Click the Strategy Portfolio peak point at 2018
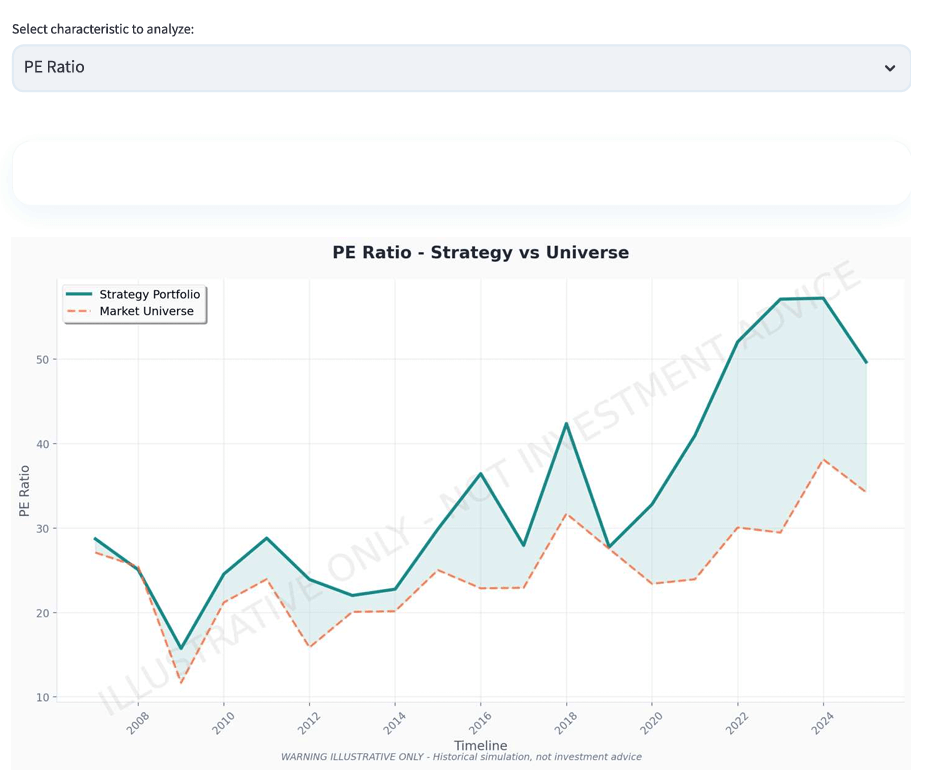Screen dimensions: 935x774 (566, 423)
